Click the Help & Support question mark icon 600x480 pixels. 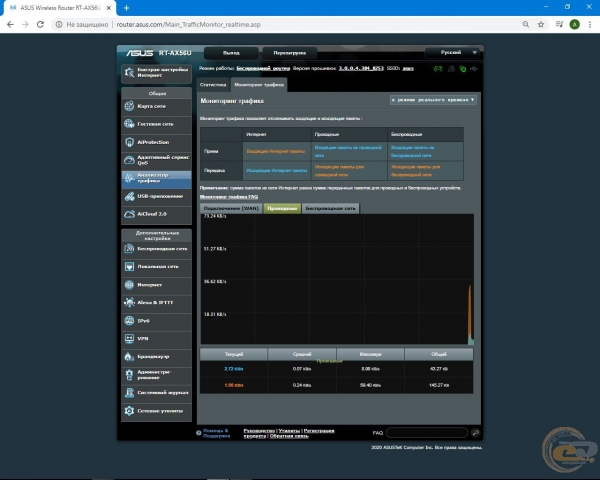[199, 433]
